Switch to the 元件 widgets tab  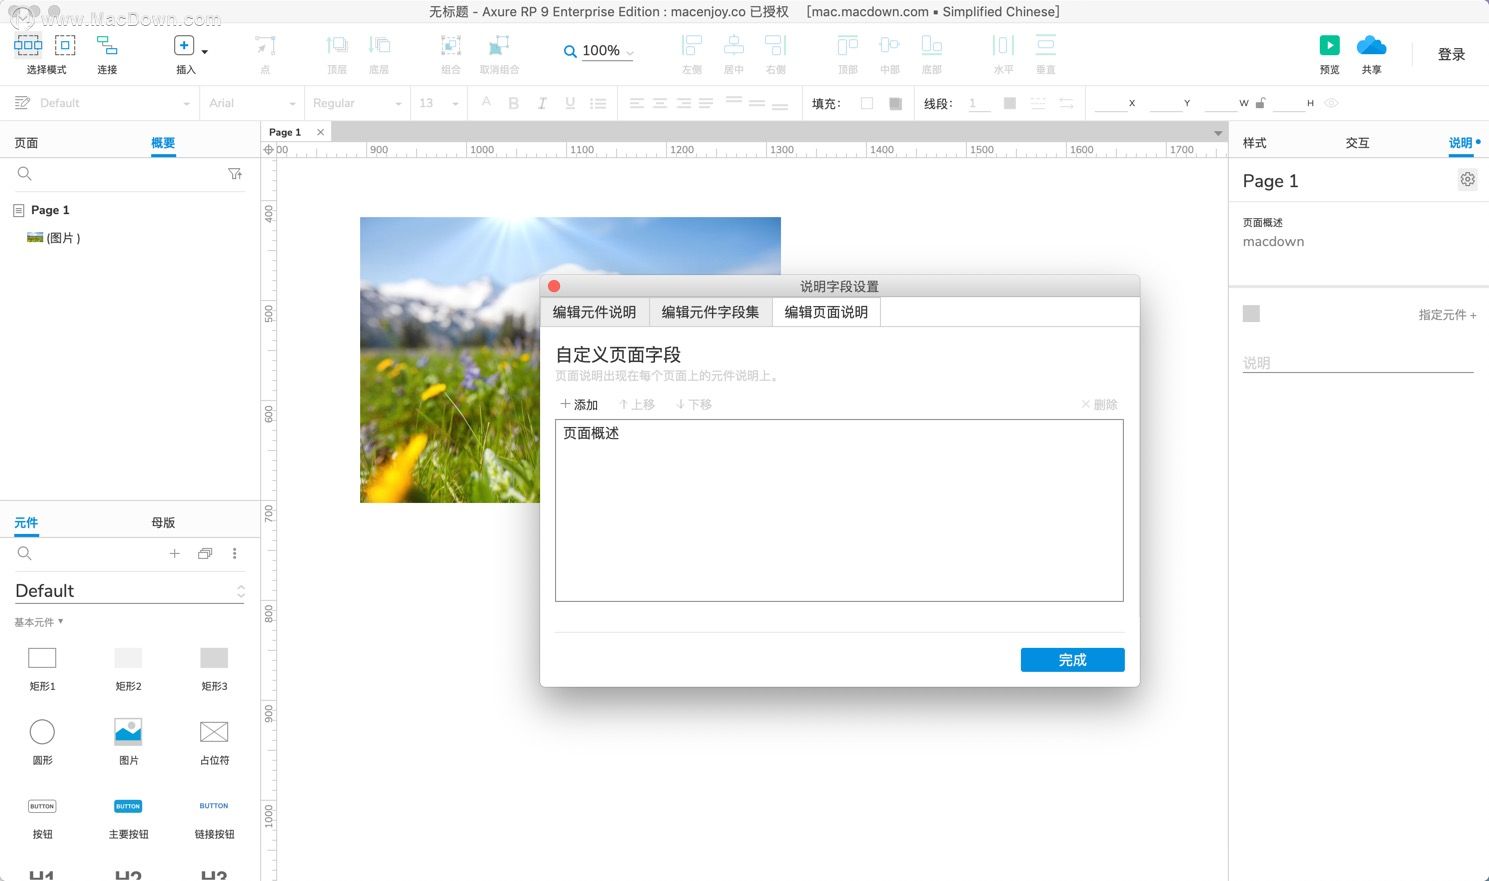pyautogui.click(x=26, y=523)
